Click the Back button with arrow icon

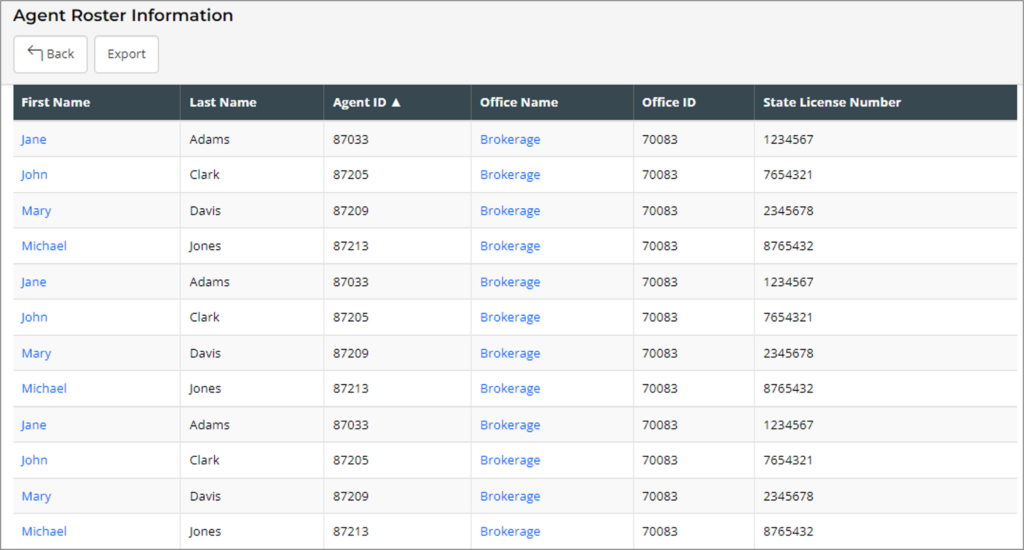pos(50,54)
